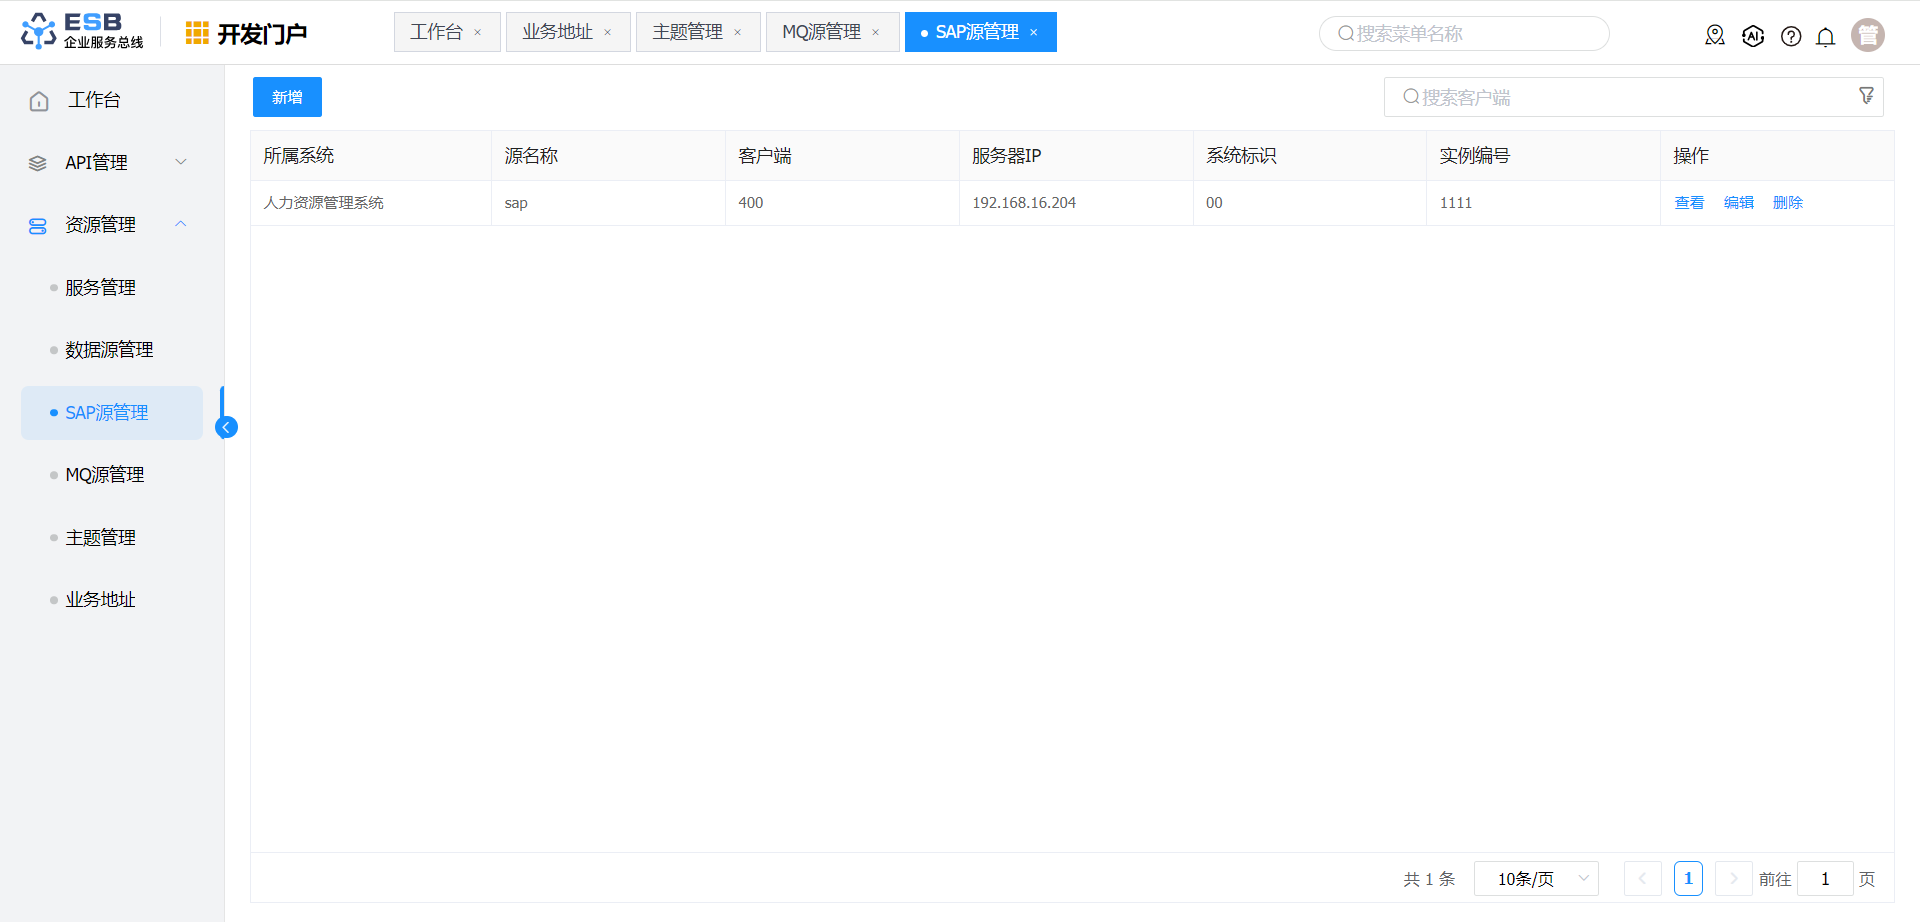Open the location badge icon in header
The width and height of the screenshot is (1920, 922).
coord(1715,36)
